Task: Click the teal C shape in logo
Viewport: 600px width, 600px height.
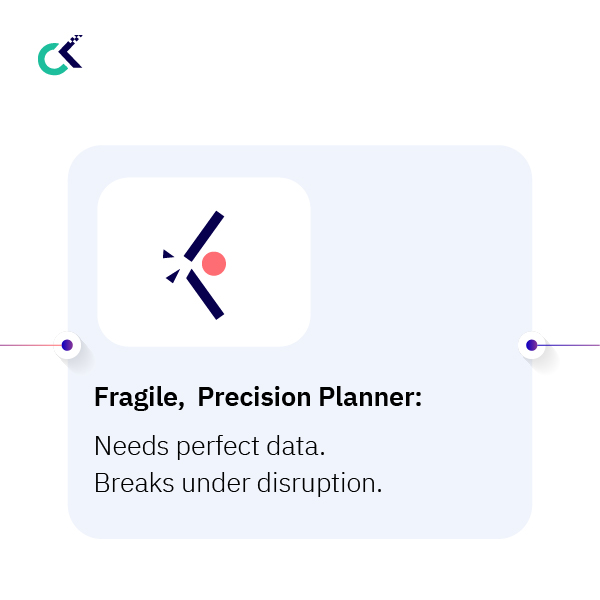Action: click(x=47, y=61)
